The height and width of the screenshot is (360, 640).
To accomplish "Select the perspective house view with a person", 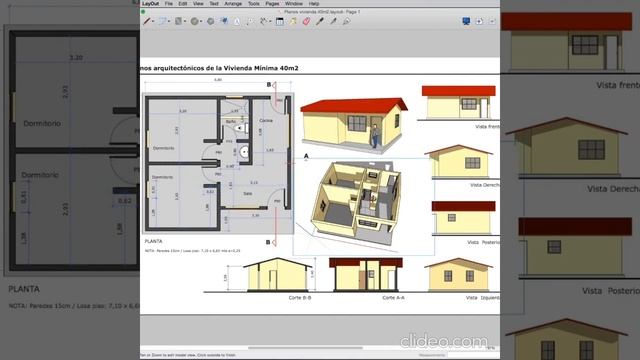I will coord(353,125).
